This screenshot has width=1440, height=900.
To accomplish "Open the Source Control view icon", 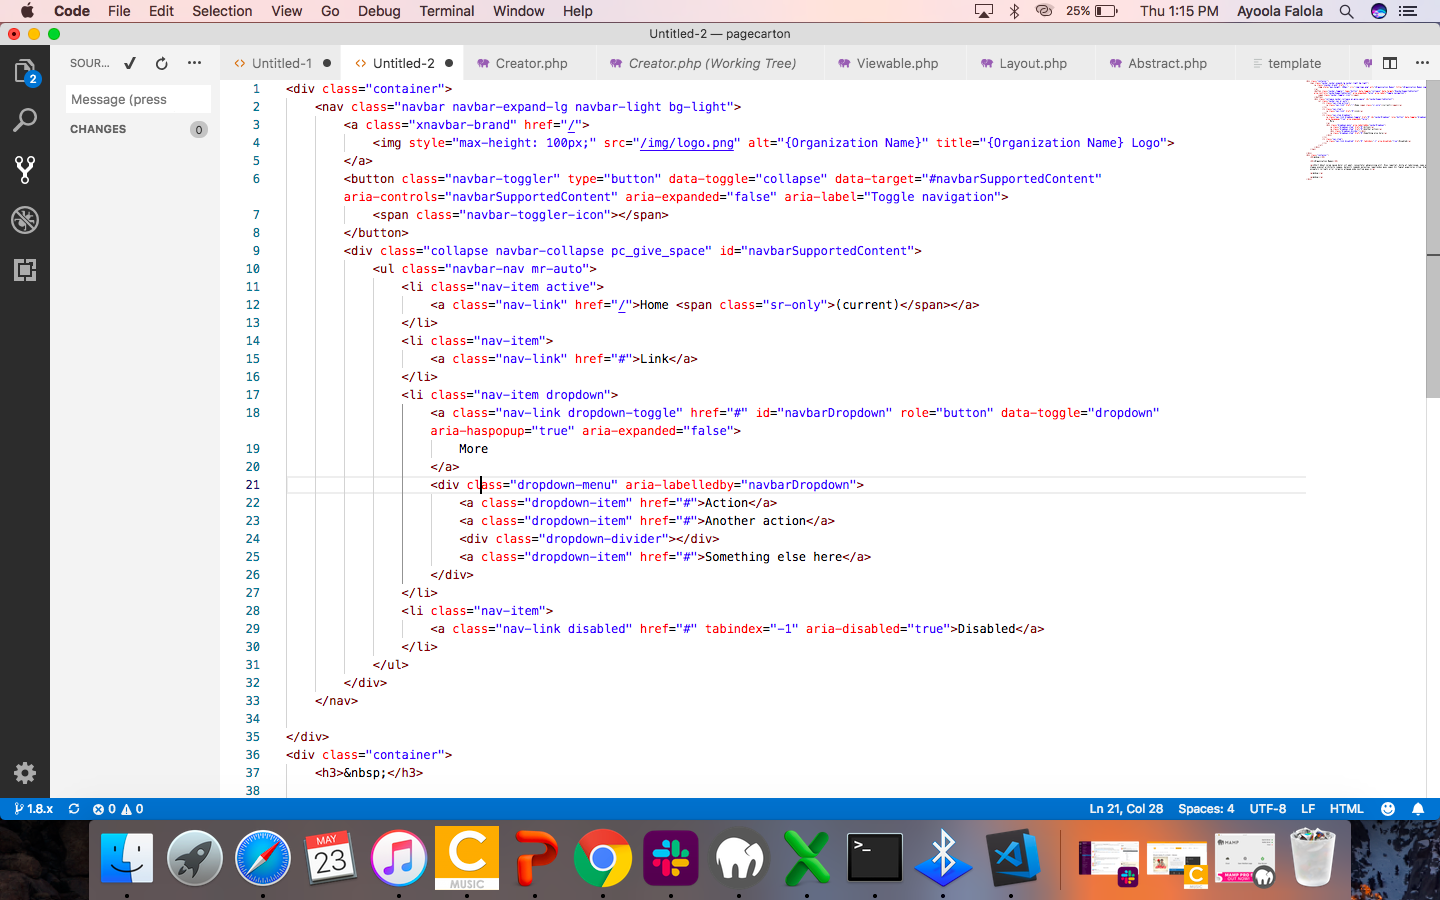I will 25,170.
